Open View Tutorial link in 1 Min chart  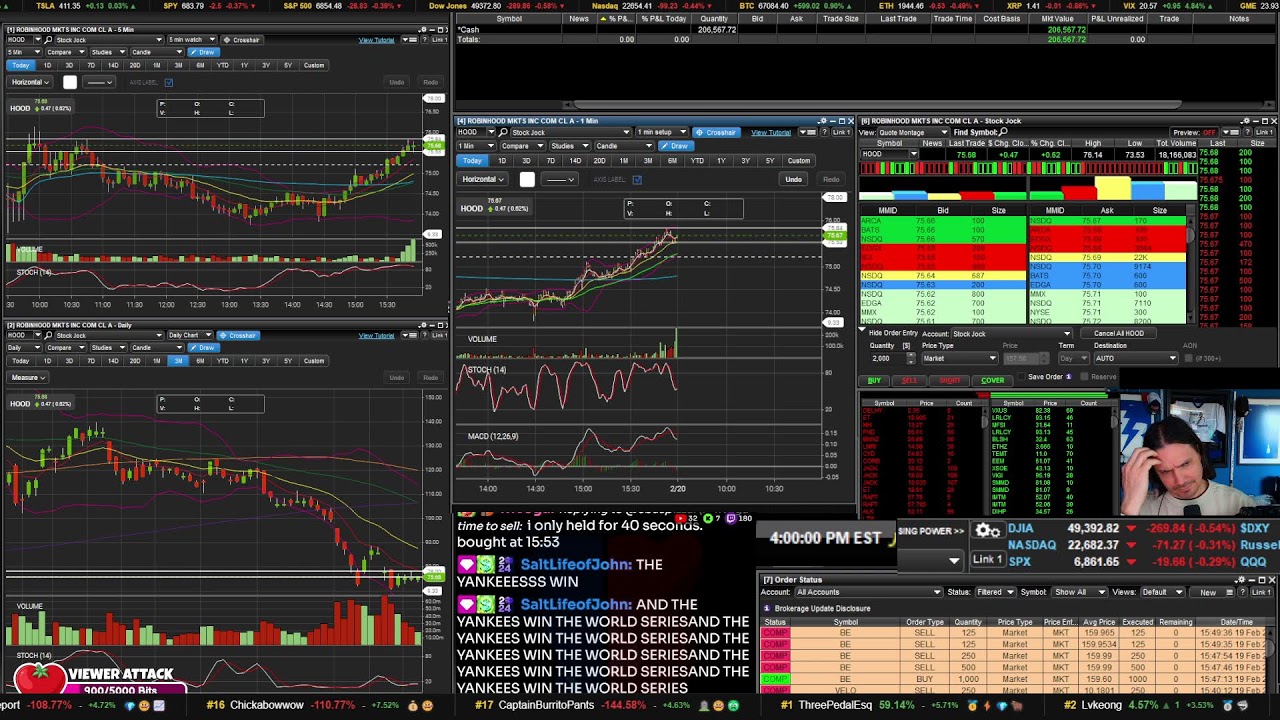point(771,132)
